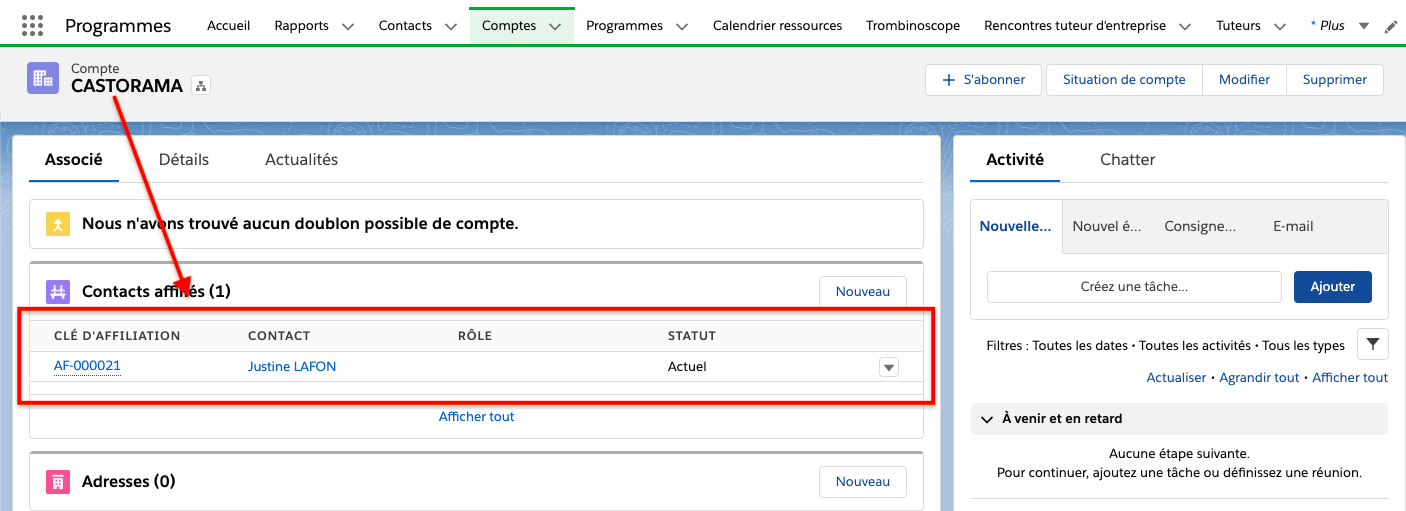The image size is (1406, 511).
Task: Collapse the À venir et en retard section
Action: (987, 419)
